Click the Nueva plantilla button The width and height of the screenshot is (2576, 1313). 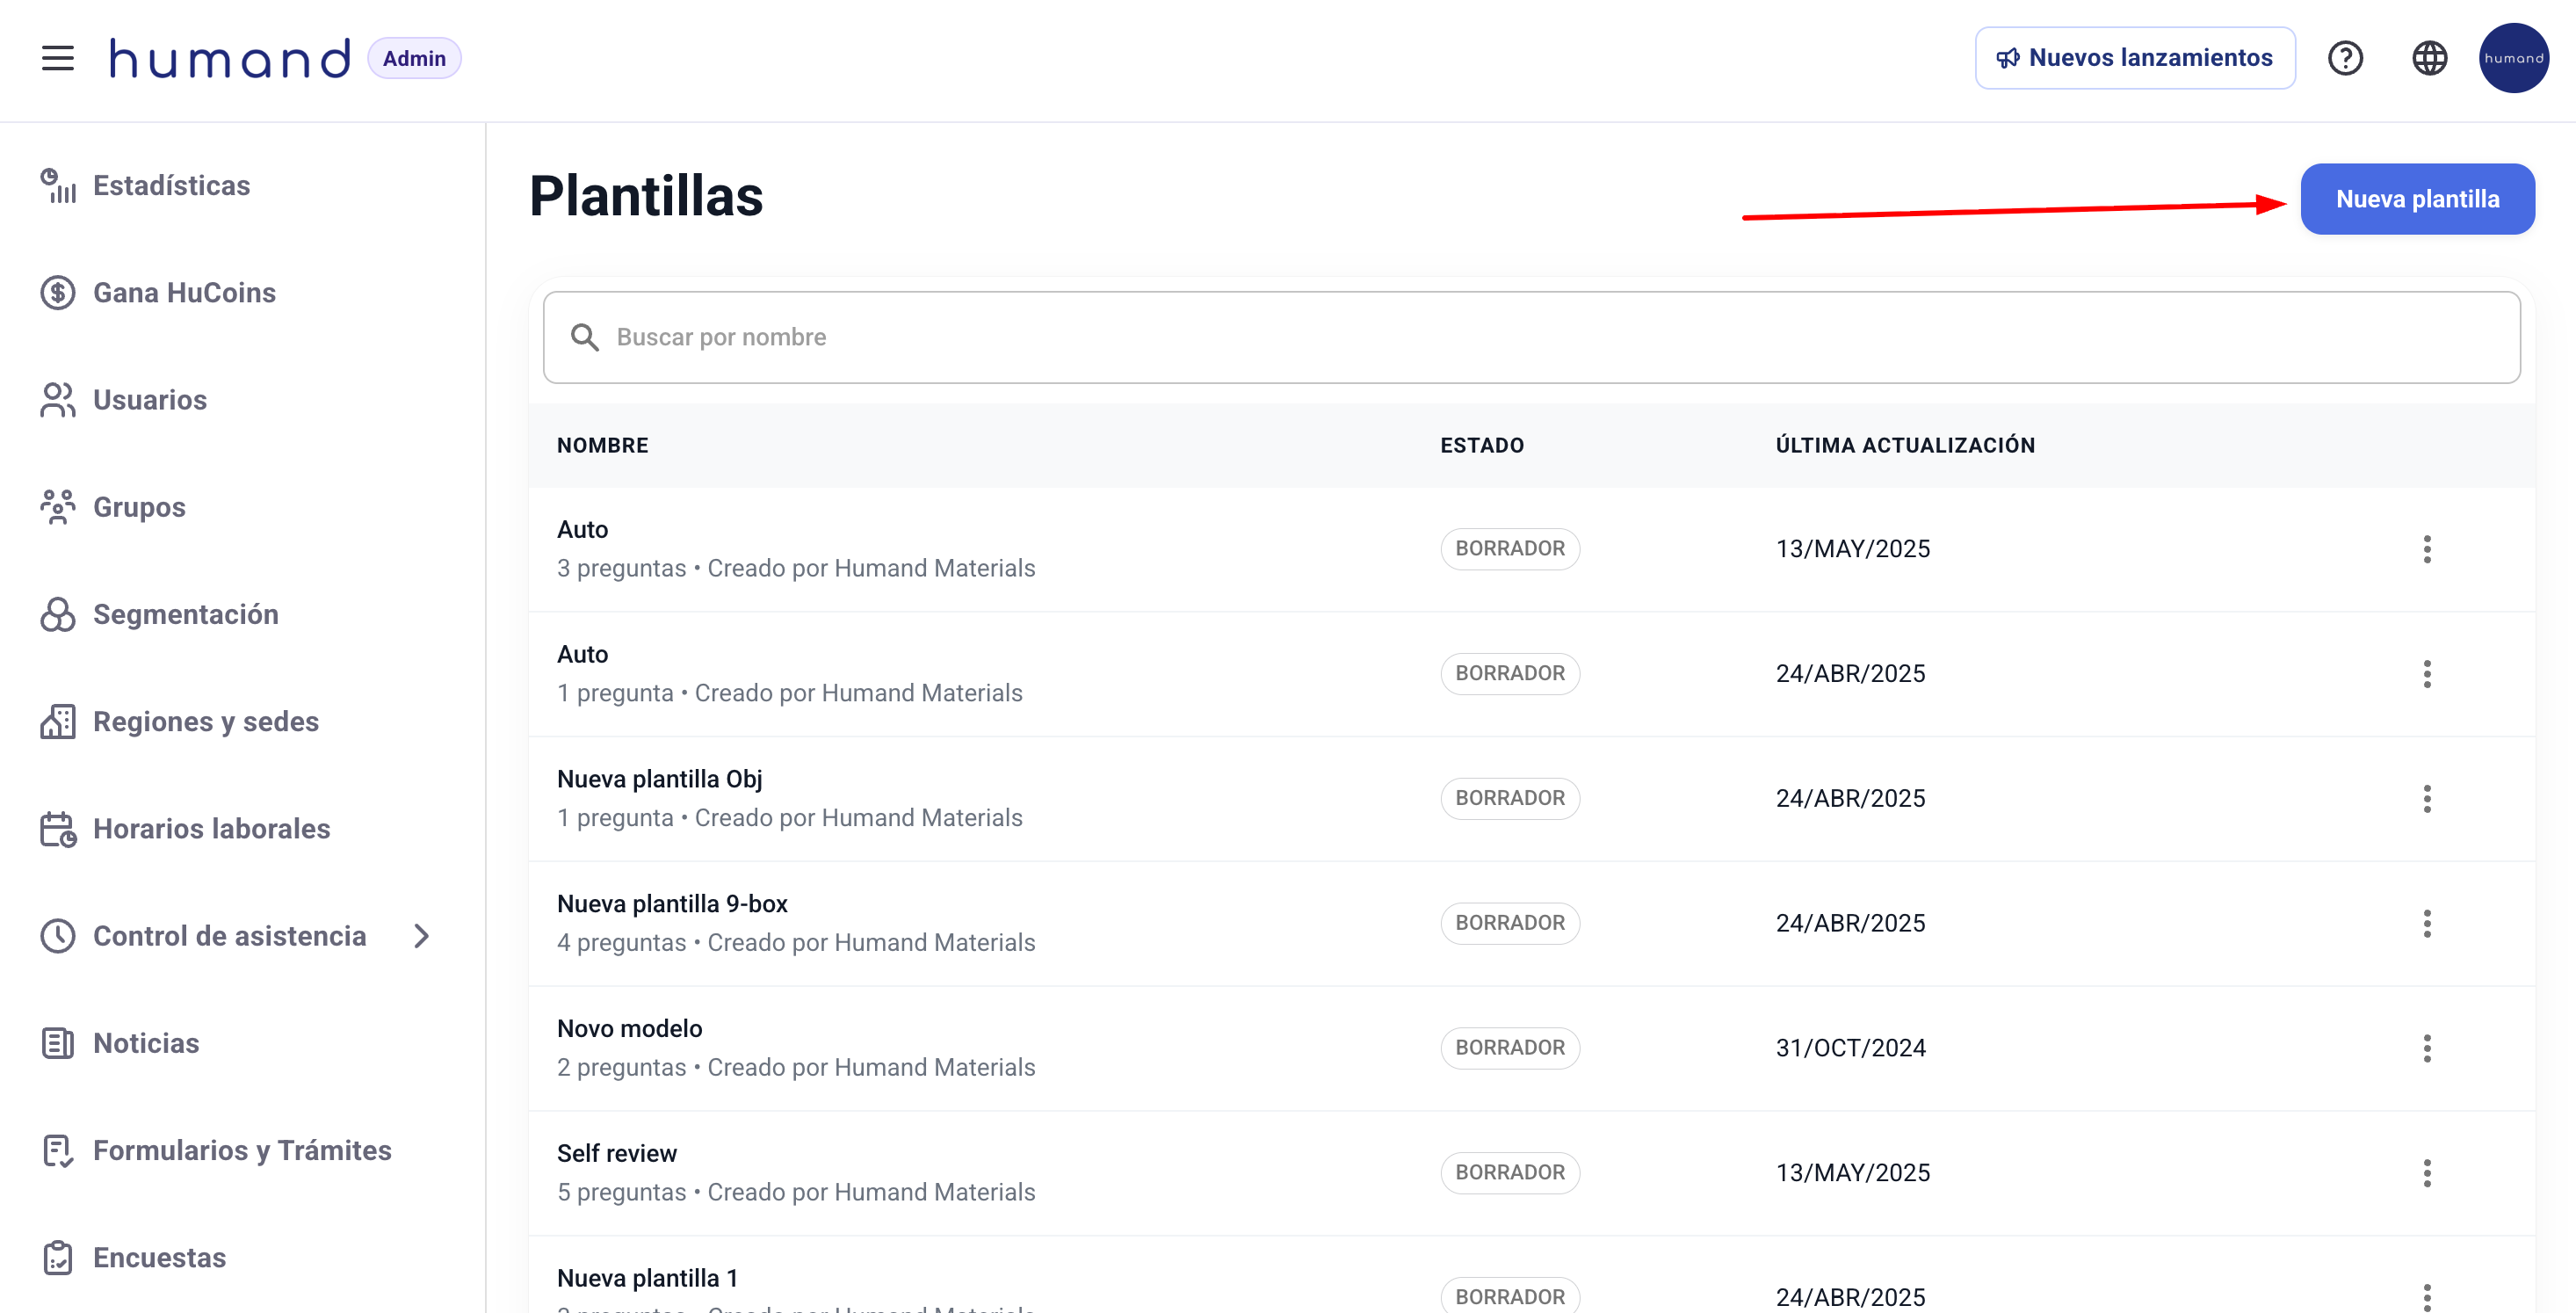(2417, 199)
